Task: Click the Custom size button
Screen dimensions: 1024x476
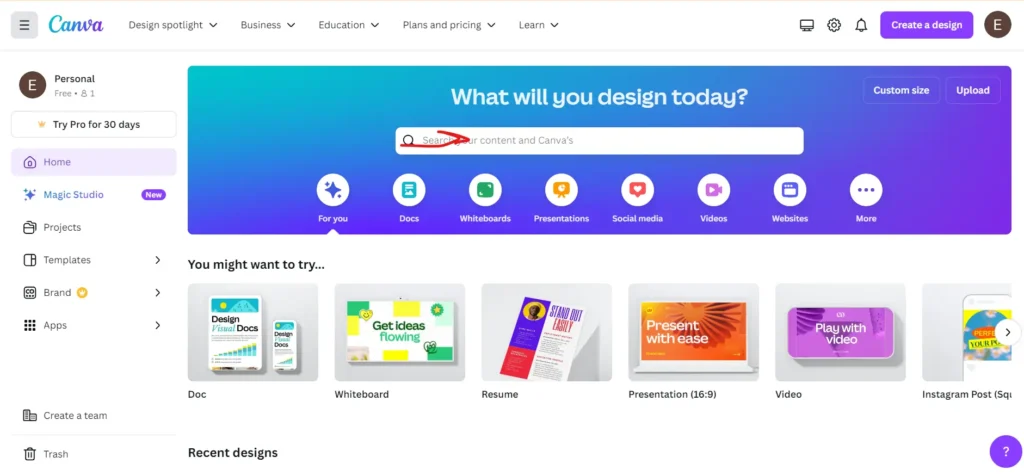Action: point(901,90)
